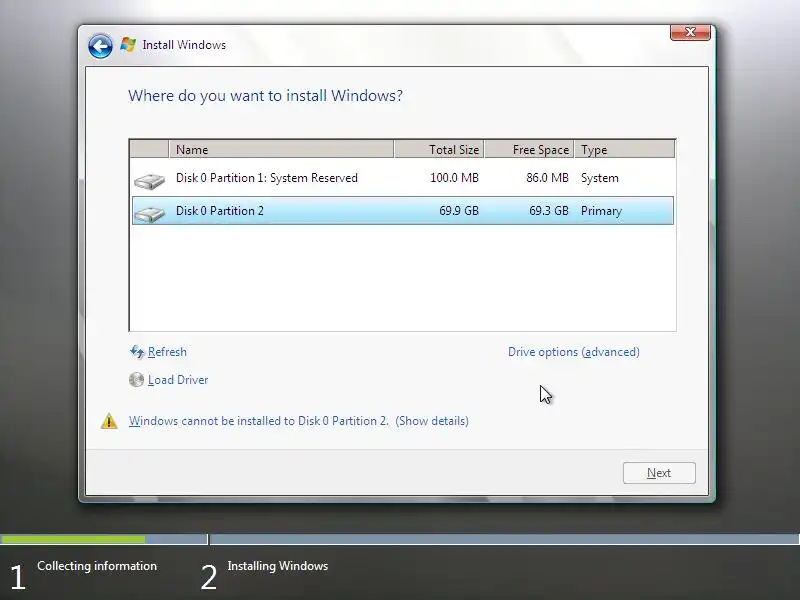Click the 'Where do you want to install Windows?' heading

[x=265, y=96]
